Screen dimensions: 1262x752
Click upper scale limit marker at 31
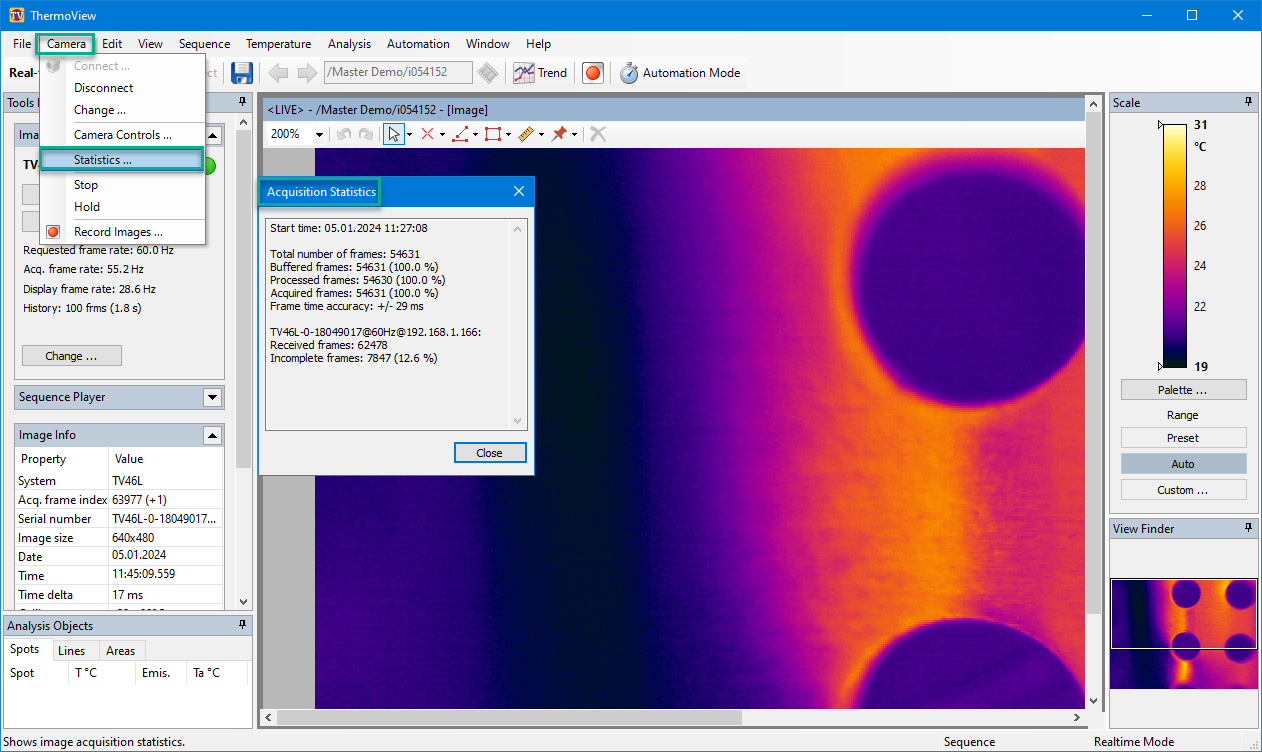coord(1161,126)
